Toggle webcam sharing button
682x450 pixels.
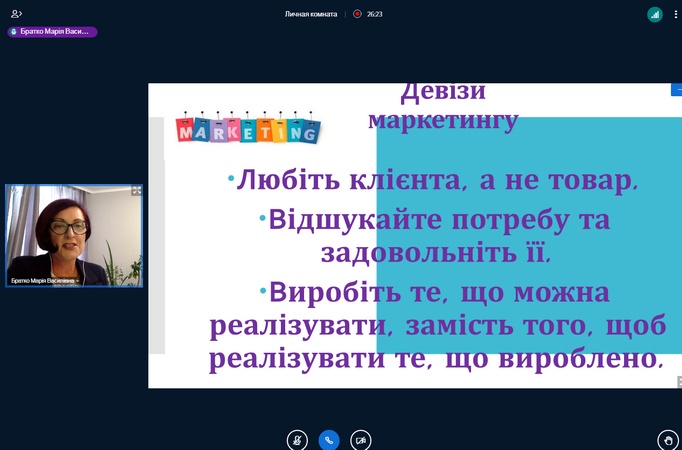coord(361,439)
